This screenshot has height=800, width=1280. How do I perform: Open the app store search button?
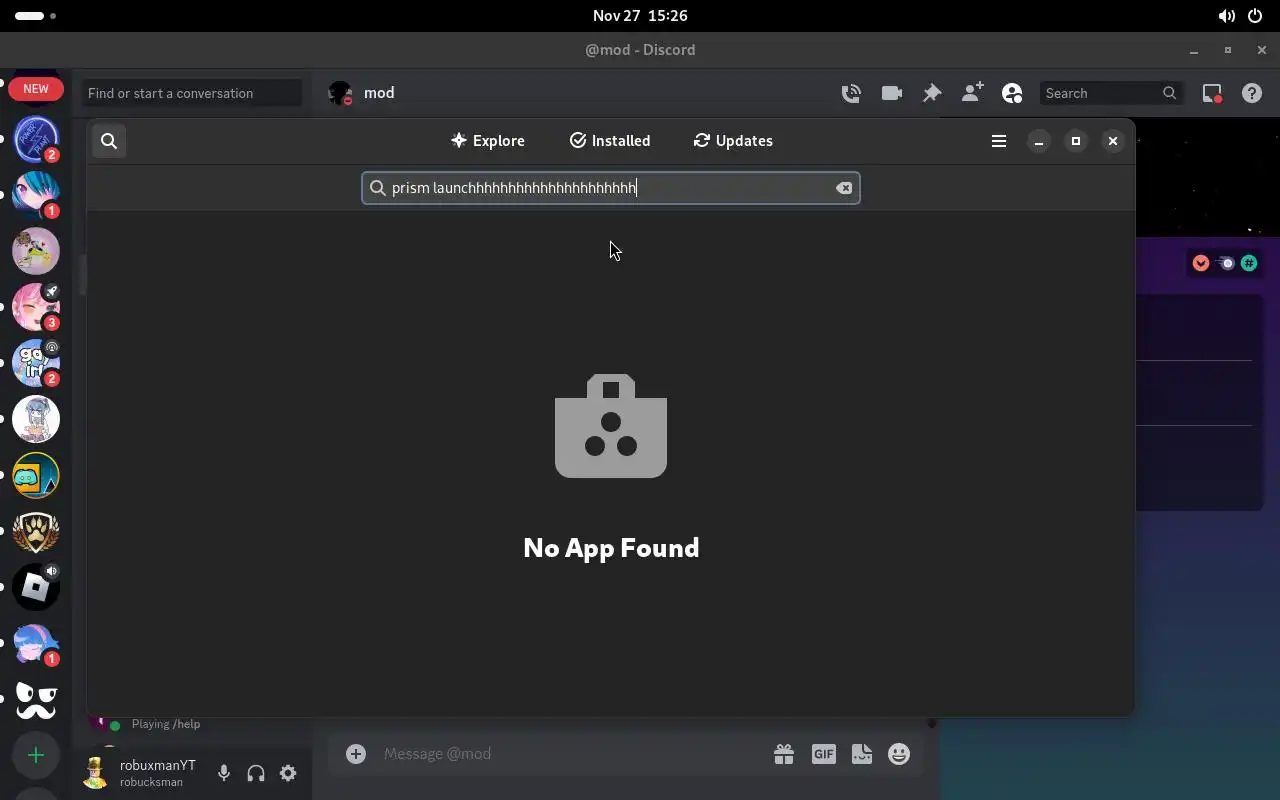[x=109, y=141]
